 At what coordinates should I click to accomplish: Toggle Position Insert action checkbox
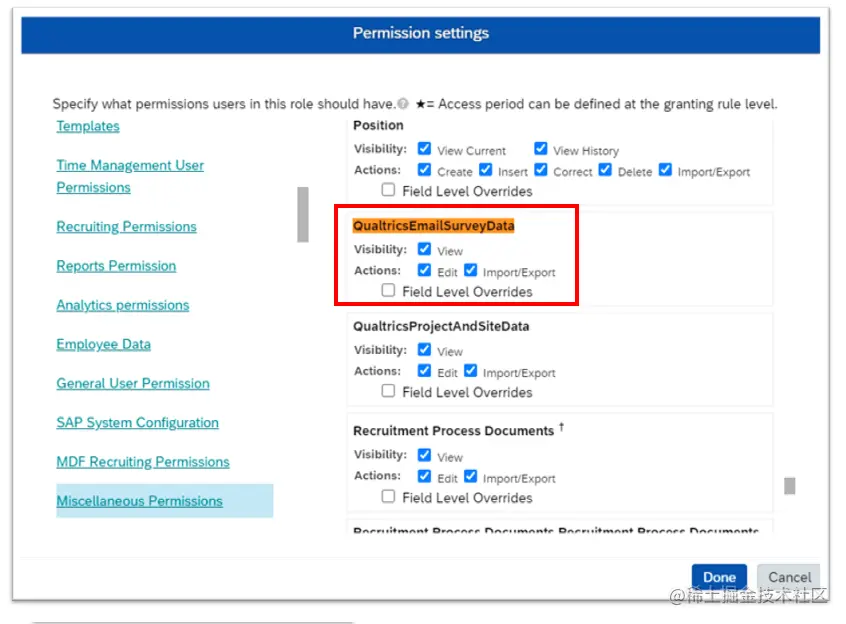coord(486,170)
